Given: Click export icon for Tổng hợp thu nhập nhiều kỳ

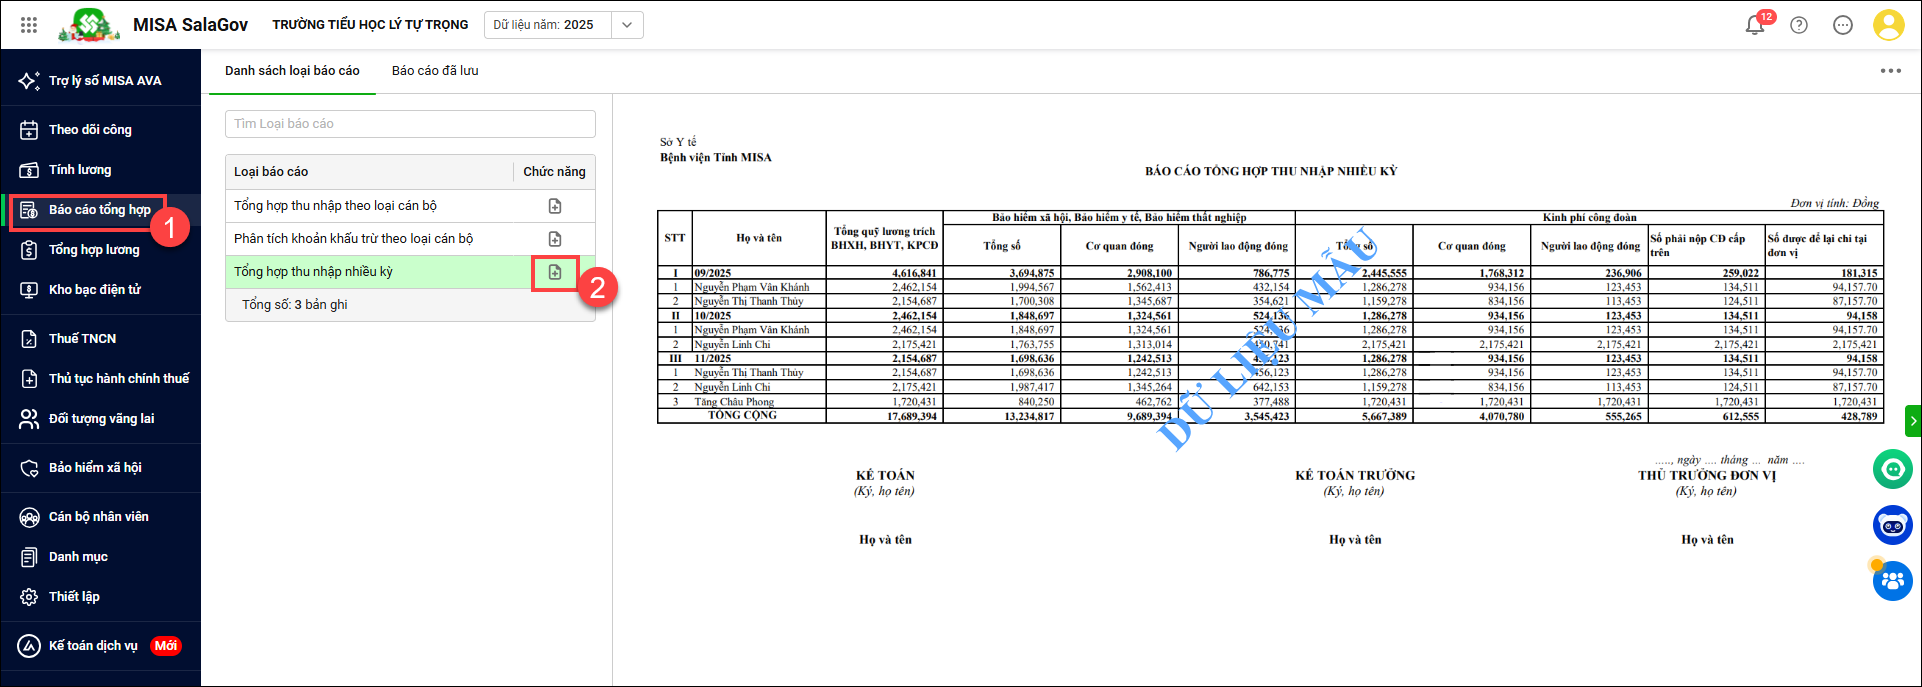Looking at the screenshot, I should pos(555,272).
